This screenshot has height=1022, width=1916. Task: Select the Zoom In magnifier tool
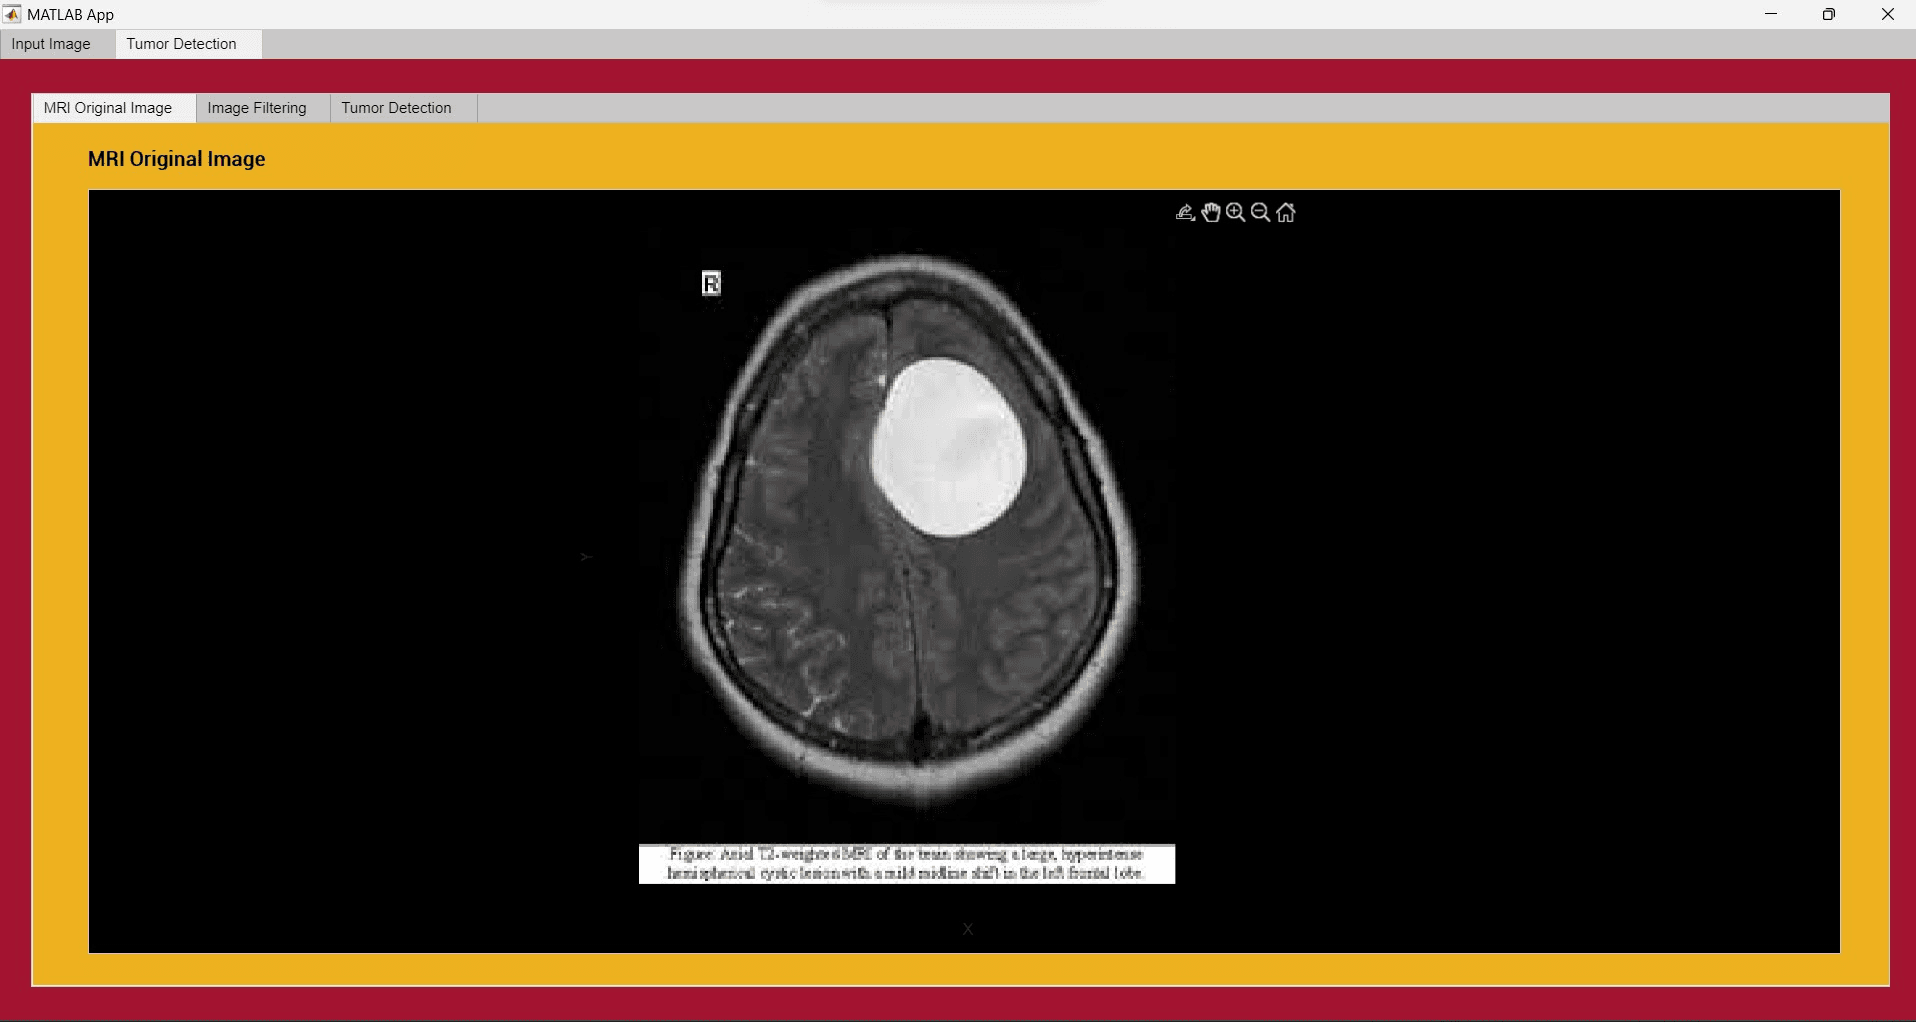[1236, 212]
